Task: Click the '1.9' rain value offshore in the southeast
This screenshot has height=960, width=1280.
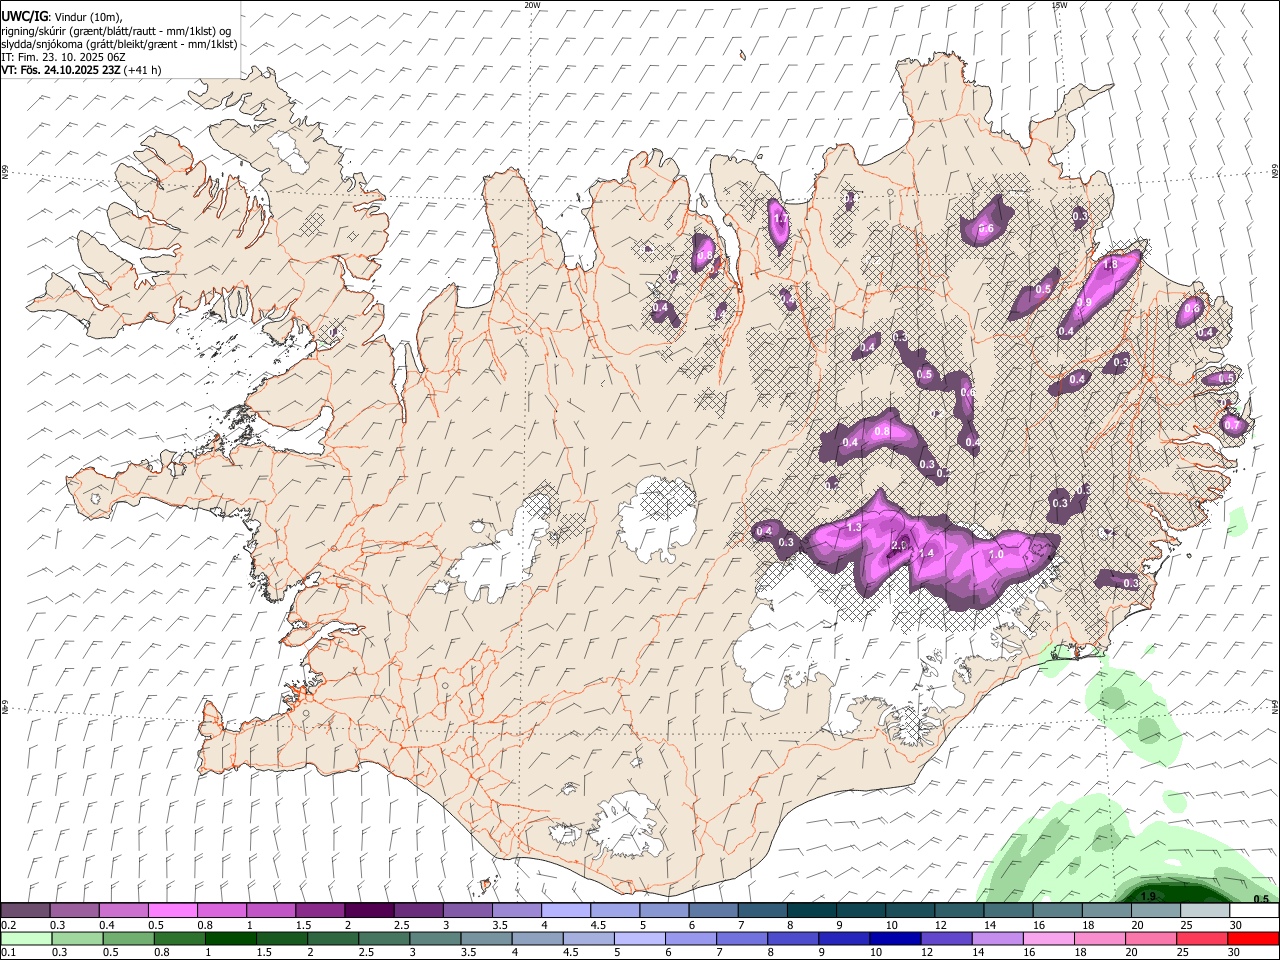Action: coord(1149,896)
